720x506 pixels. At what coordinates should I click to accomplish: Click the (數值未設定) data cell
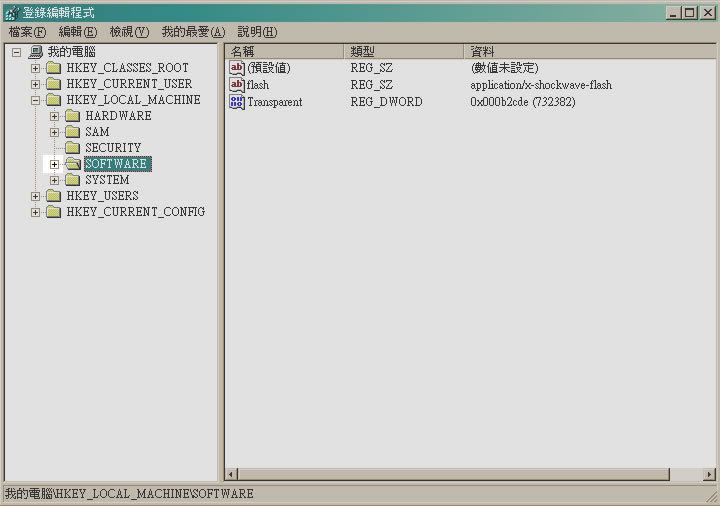coord(504,68)
